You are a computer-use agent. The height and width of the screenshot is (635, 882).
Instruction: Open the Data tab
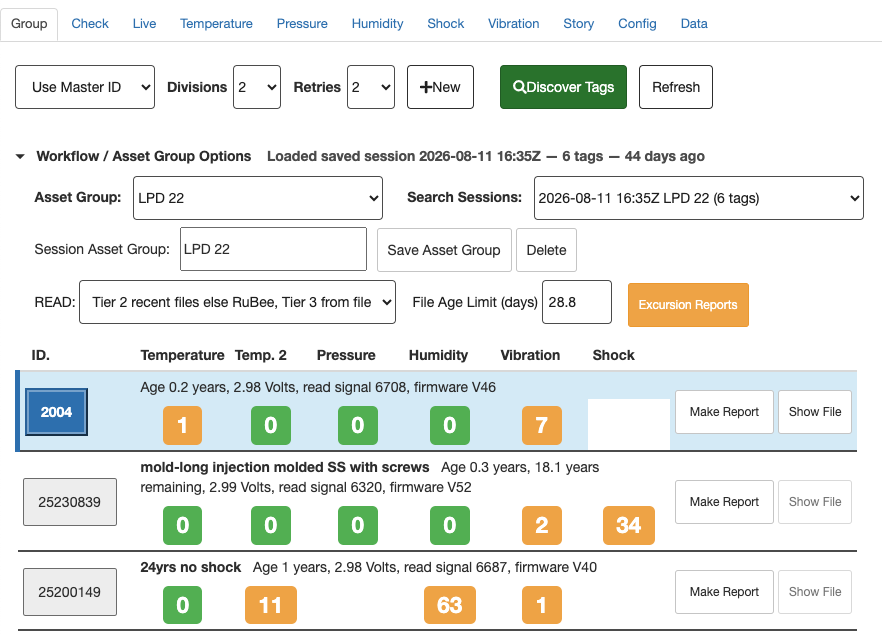694,24
